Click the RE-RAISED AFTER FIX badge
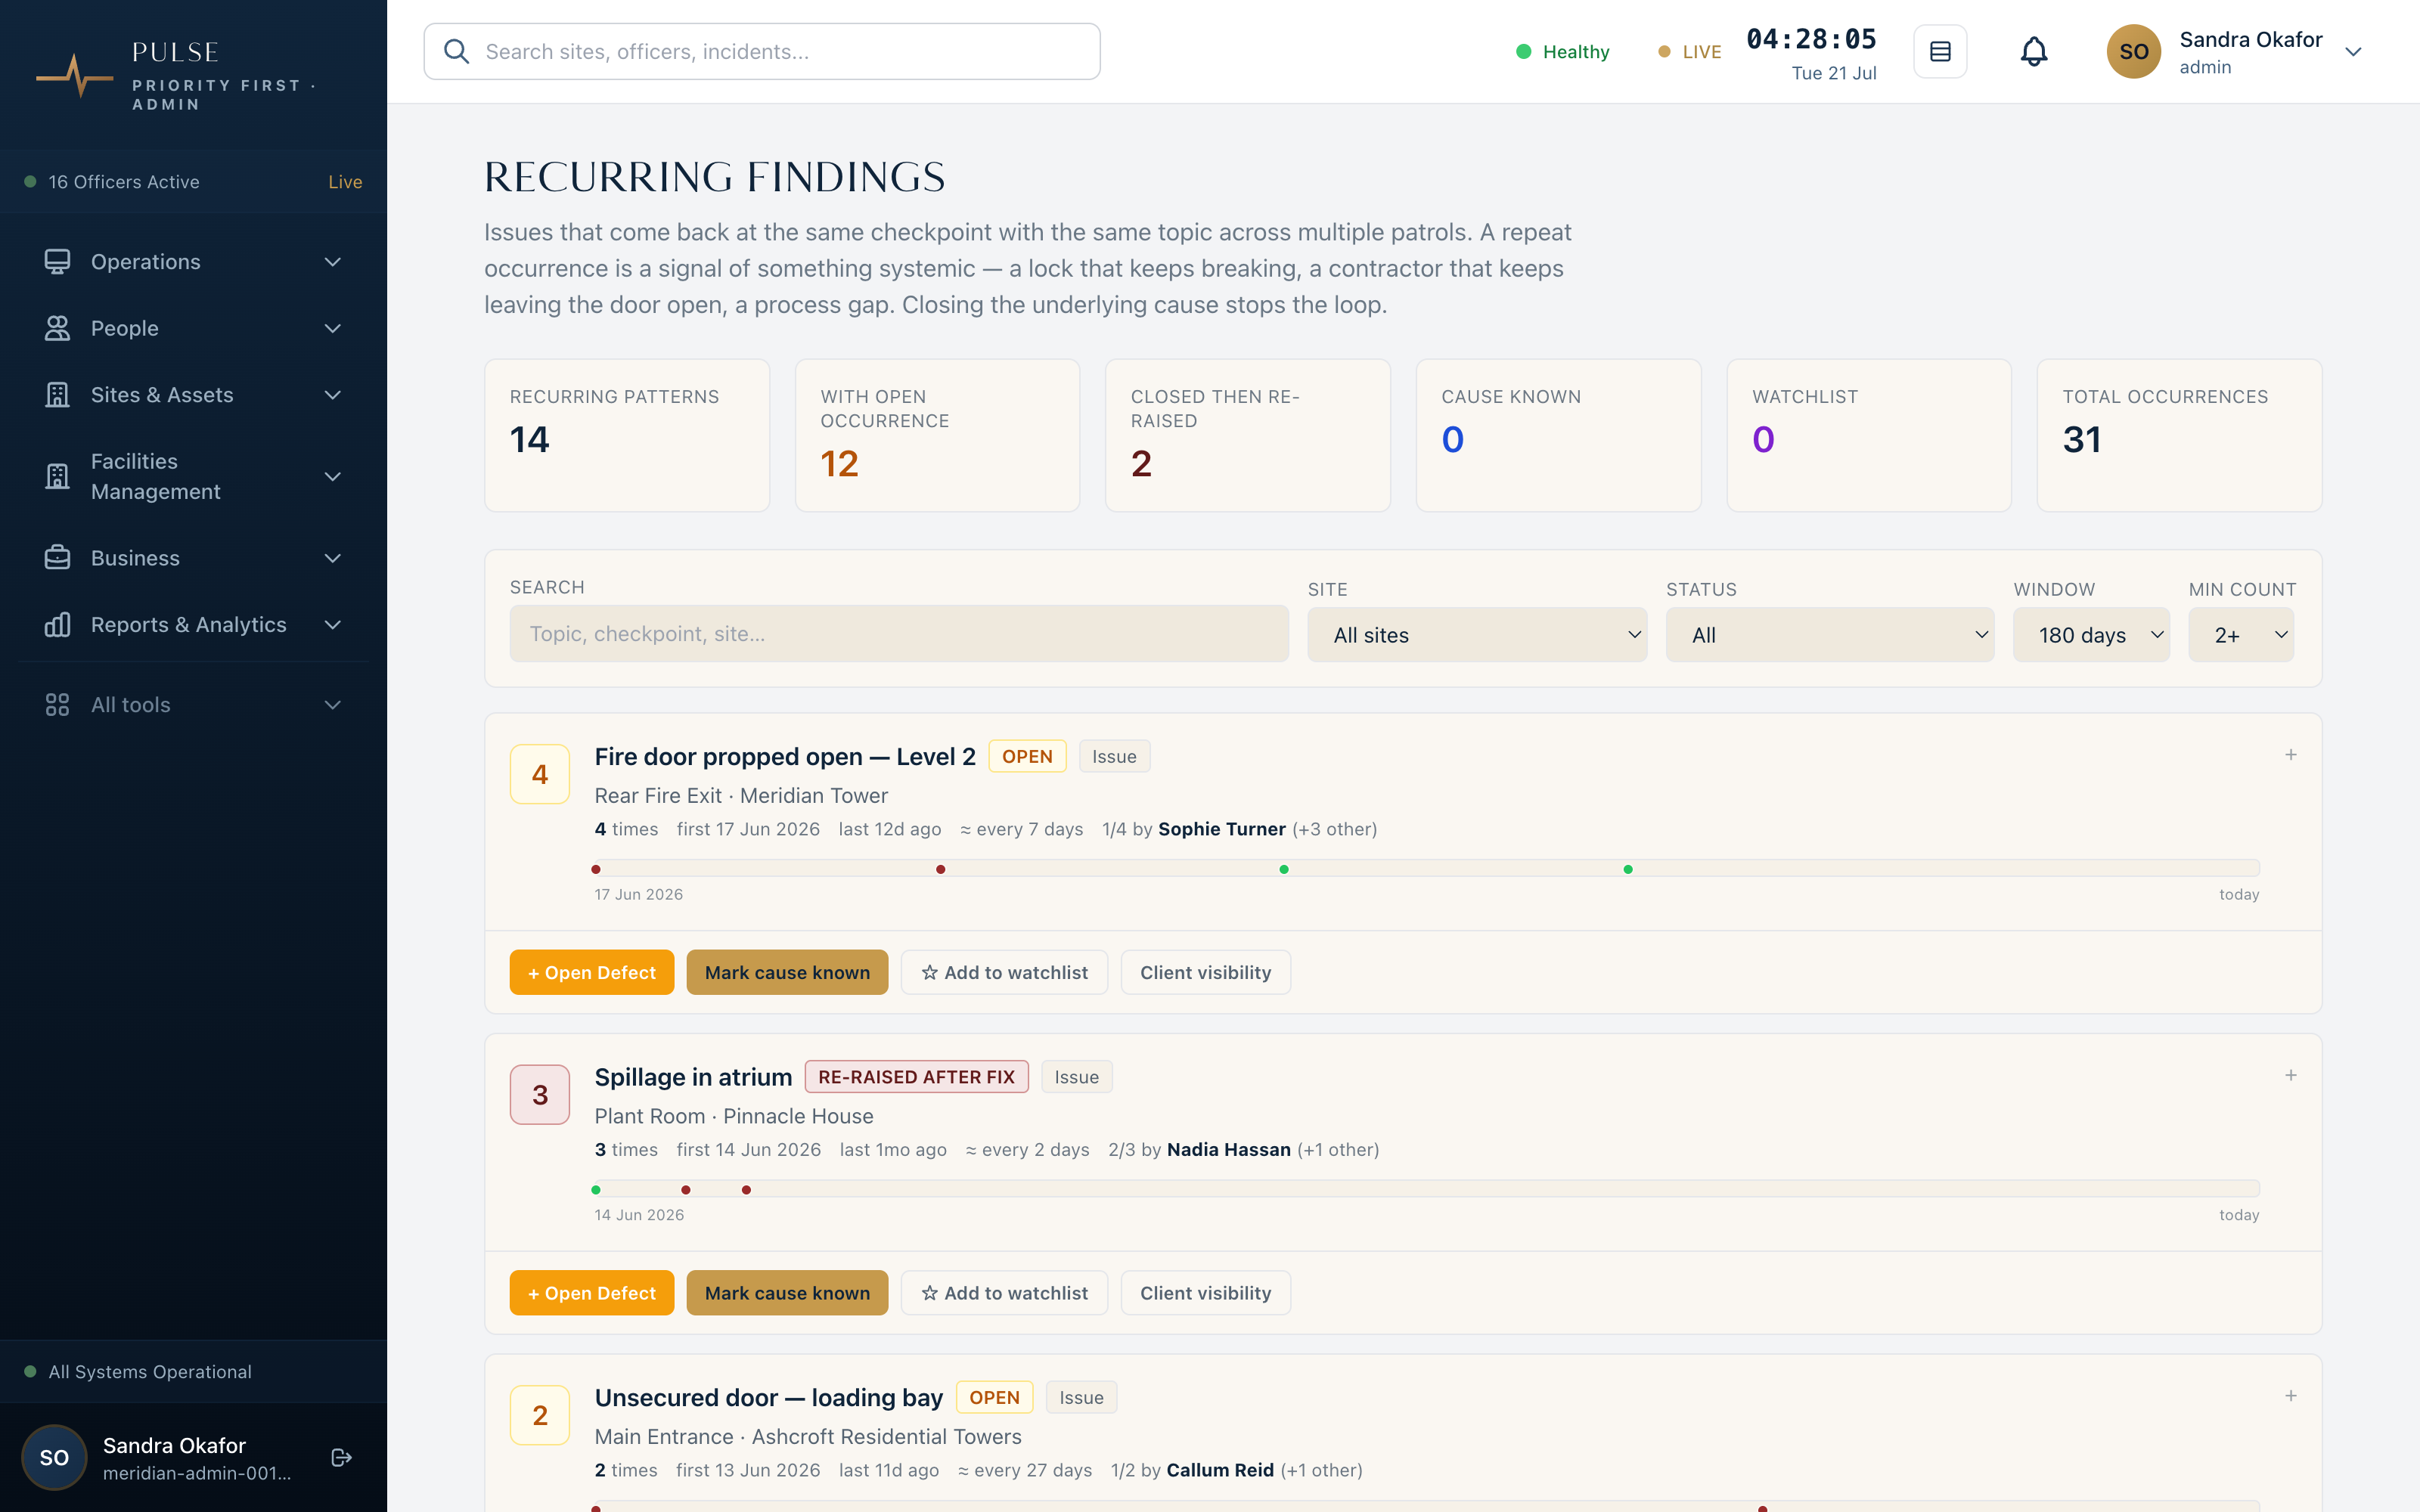2420x1512 pixels. pos(916,1077)
